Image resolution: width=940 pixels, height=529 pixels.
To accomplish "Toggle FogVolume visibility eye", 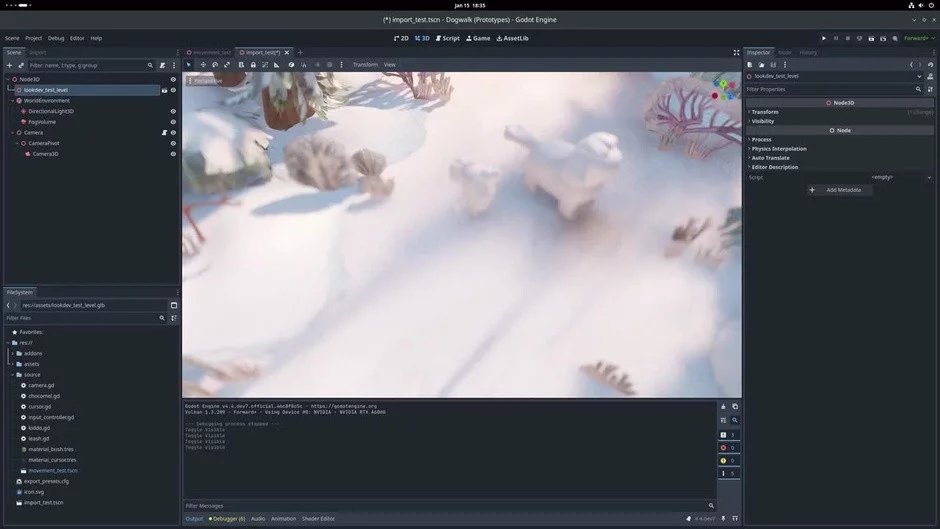I will (173, 122).
